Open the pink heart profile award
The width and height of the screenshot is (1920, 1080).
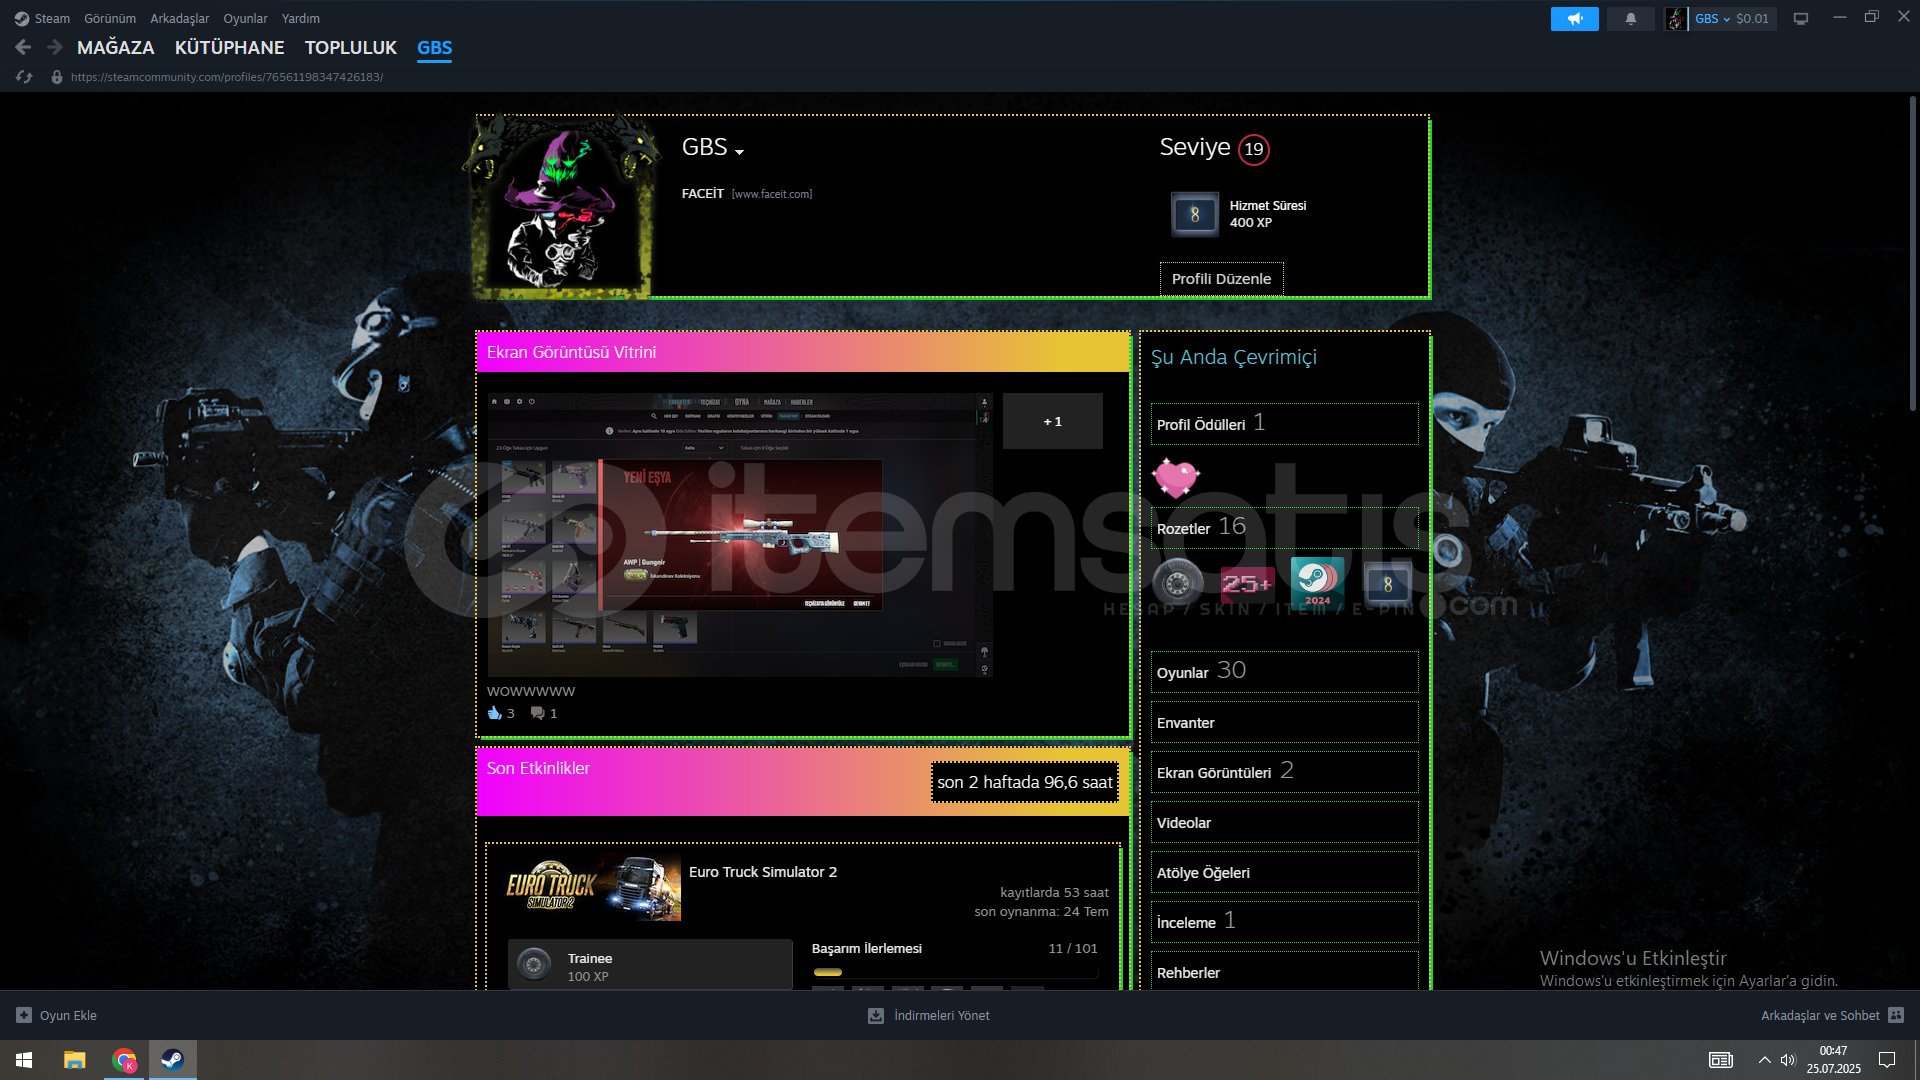tap(1175, 478)
